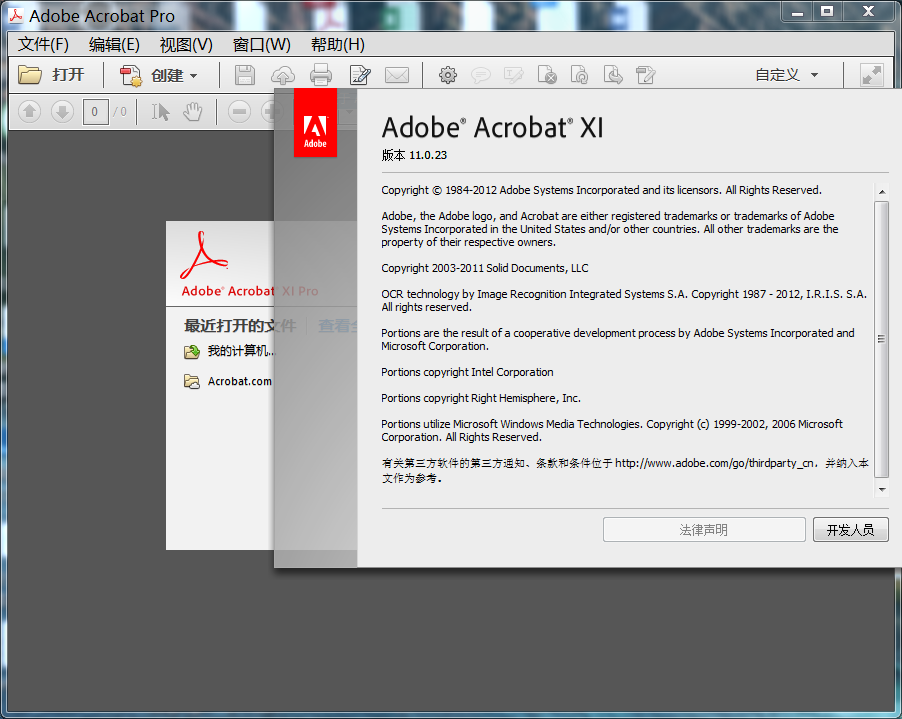Click the Preferences gear icon
The image size is (902, 719).
point(448,75)
